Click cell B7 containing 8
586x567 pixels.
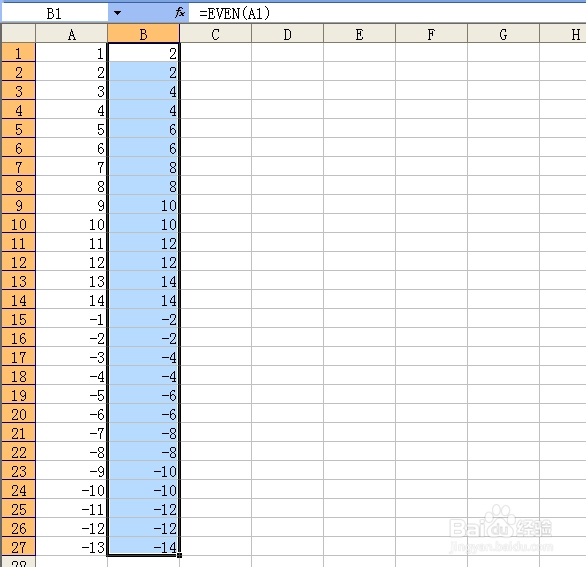tap(144, 167)
